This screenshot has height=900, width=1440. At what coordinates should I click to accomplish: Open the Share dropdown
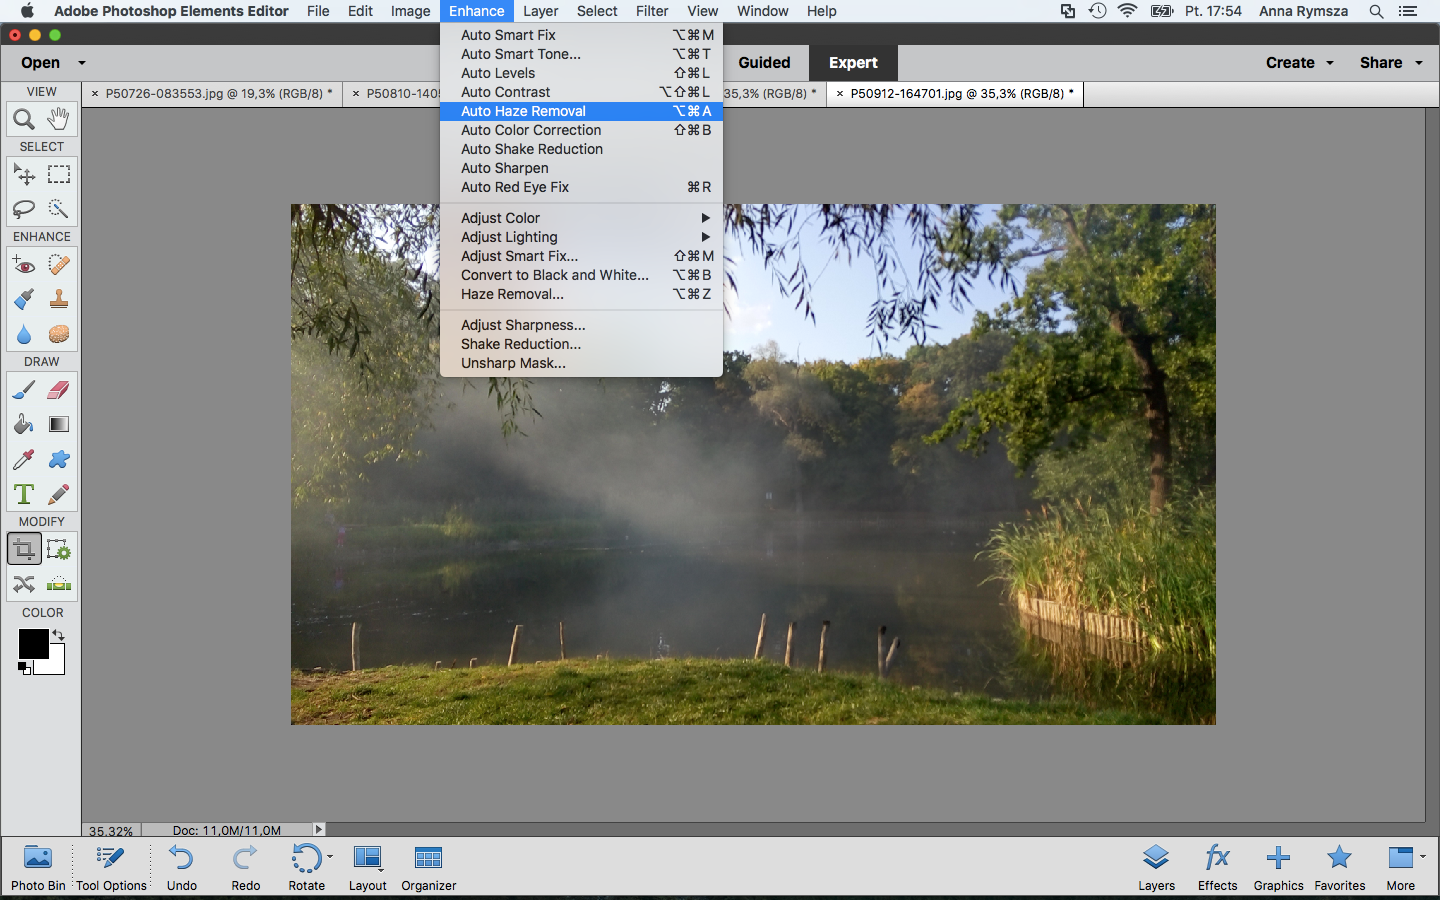tap(1391, 62)
